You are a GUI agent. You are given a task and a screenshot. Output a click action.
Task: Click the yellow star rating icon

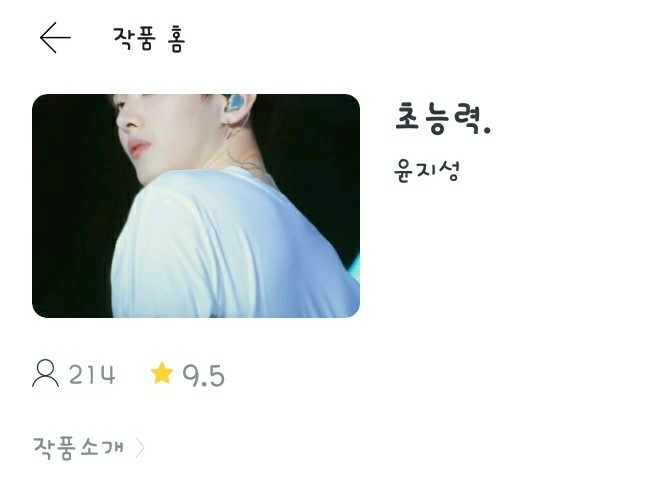pyautogui.click(x=162, y=373)
